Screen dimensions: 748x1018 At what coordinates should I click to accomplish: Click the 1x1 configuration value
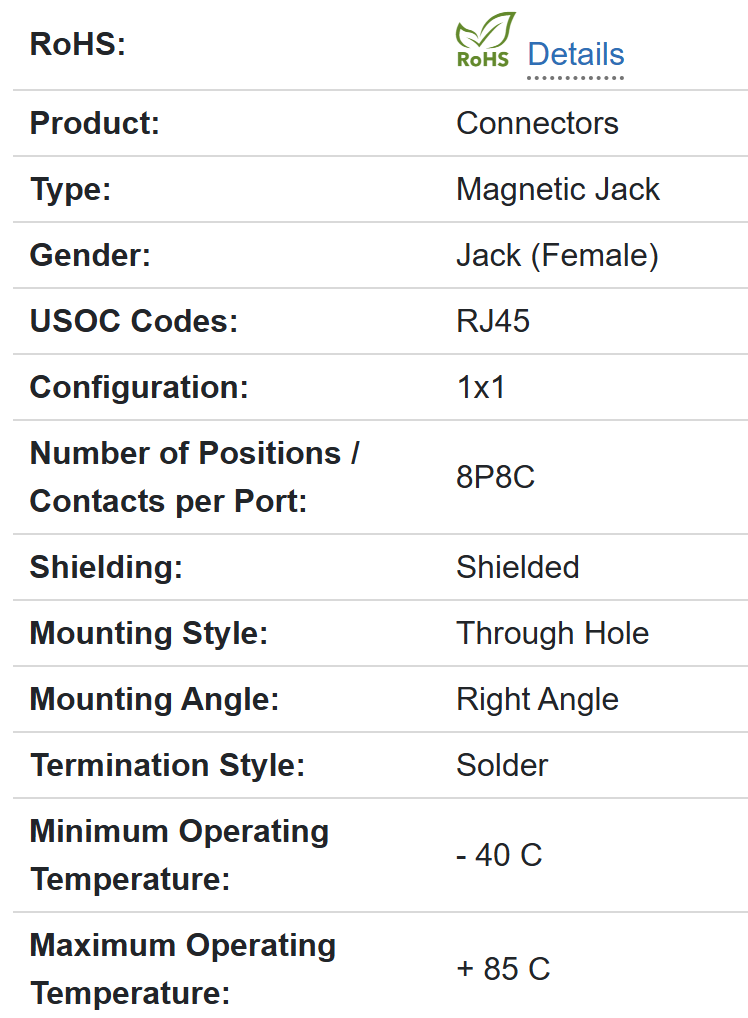pyautogui.click(x=481, y=387)
